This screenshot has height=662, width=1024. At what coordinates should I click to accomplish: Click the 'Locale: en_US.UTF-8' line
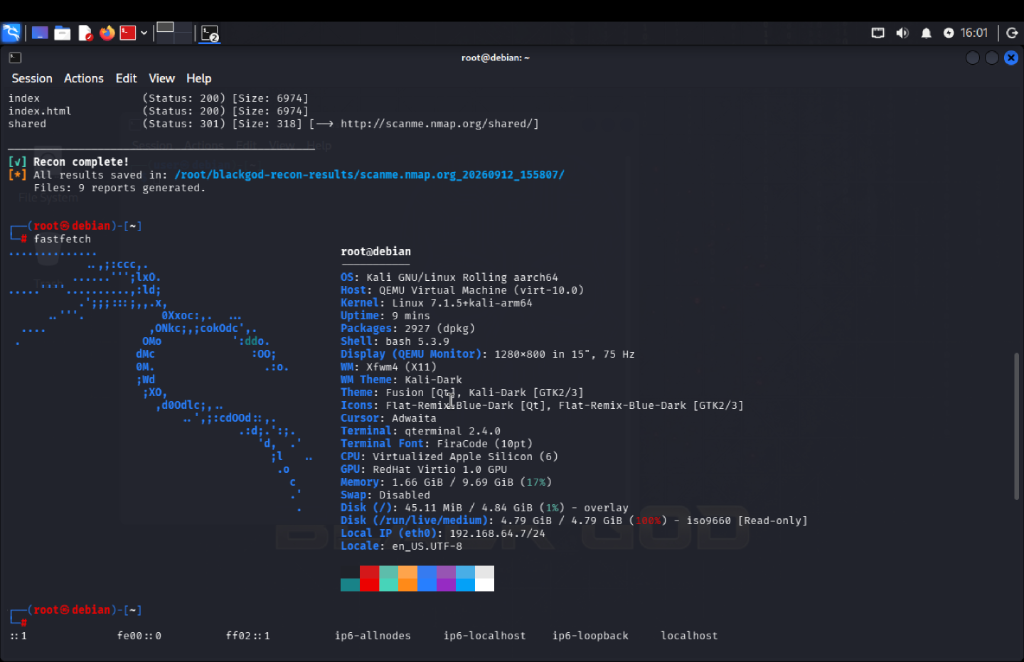(x=401, y=546)
